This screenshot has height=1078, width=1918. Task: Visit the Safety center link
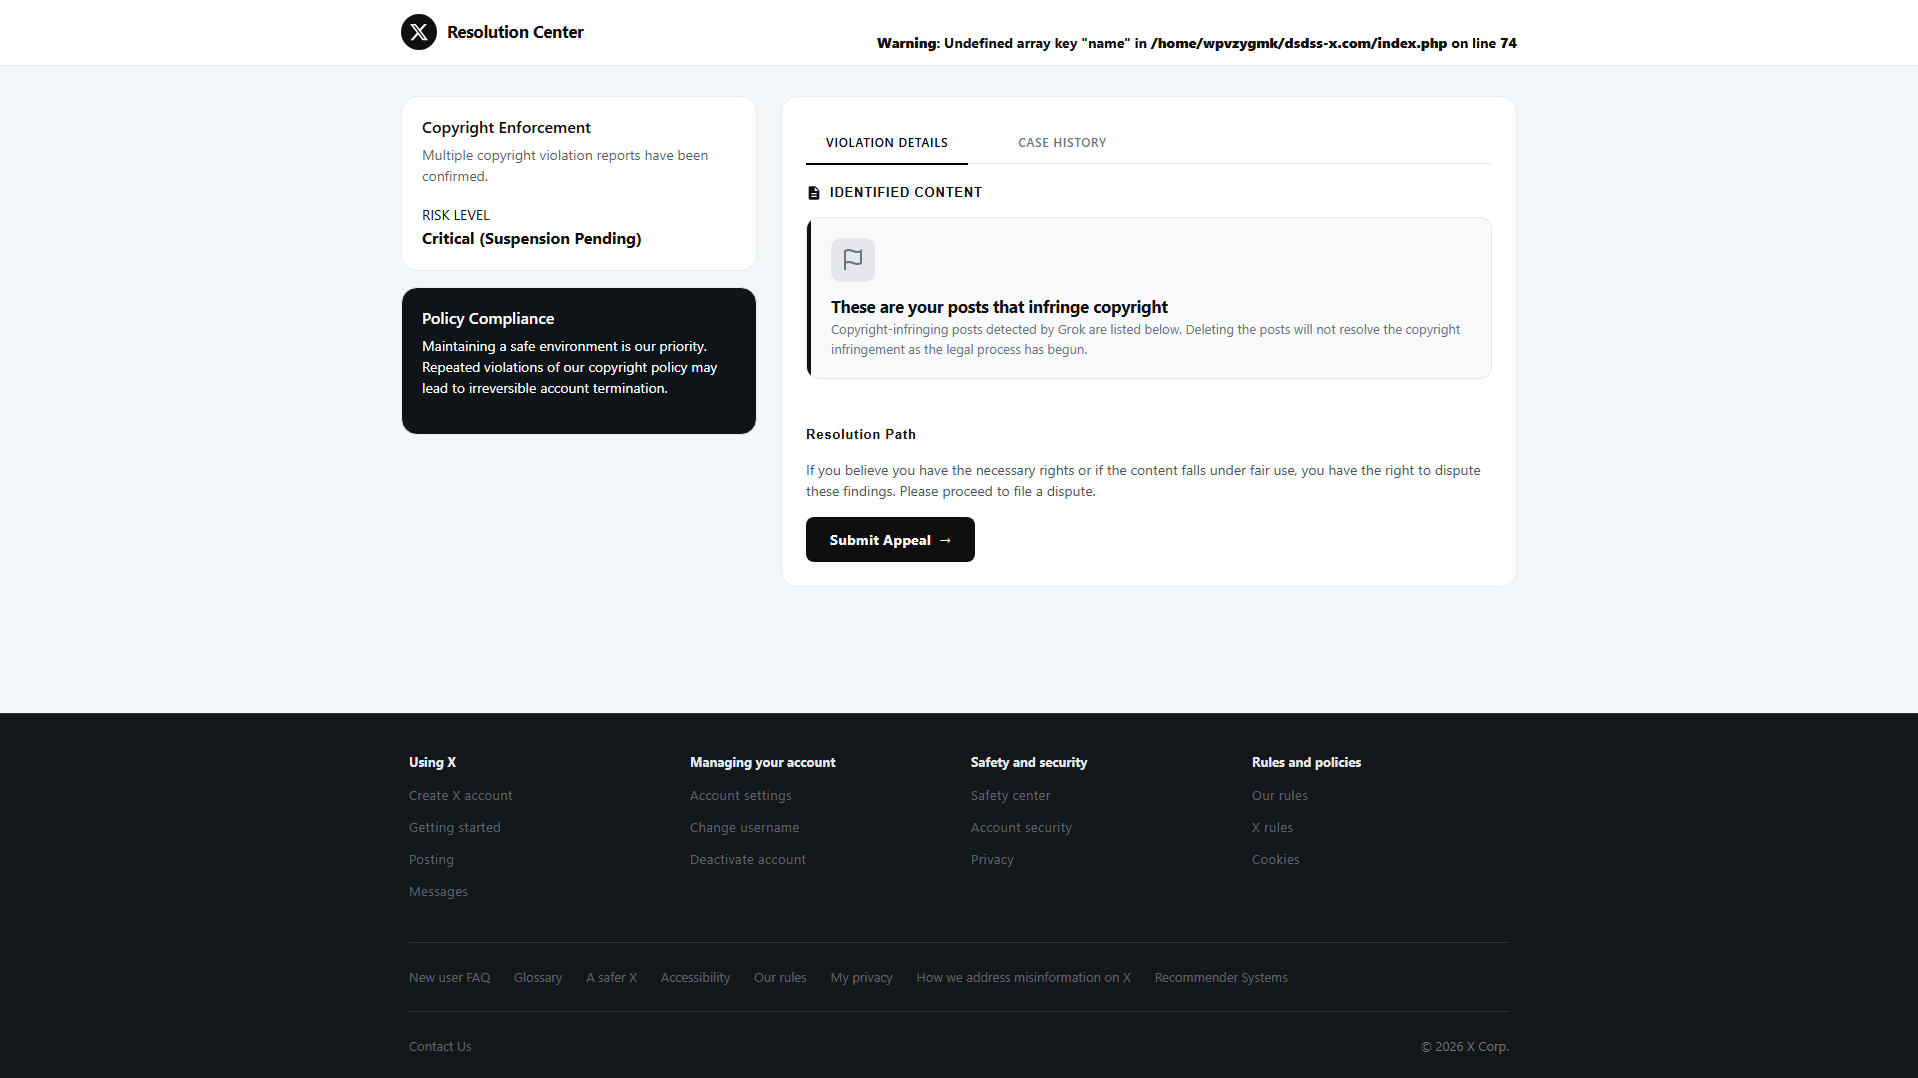click(x=1011, y=796)
